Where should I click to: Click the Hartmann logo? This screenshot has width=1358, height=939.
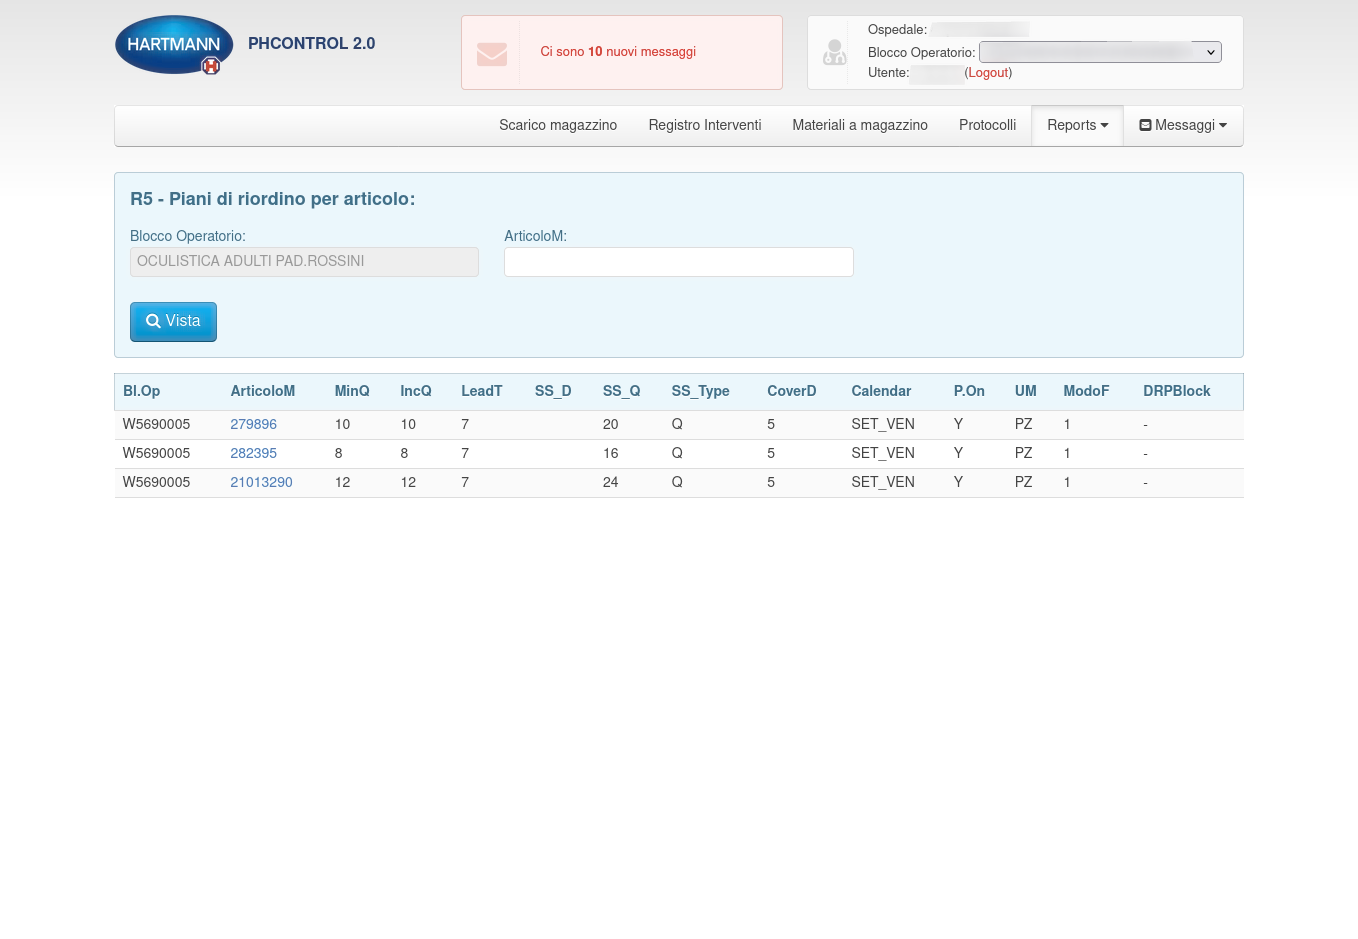point(174,45)
